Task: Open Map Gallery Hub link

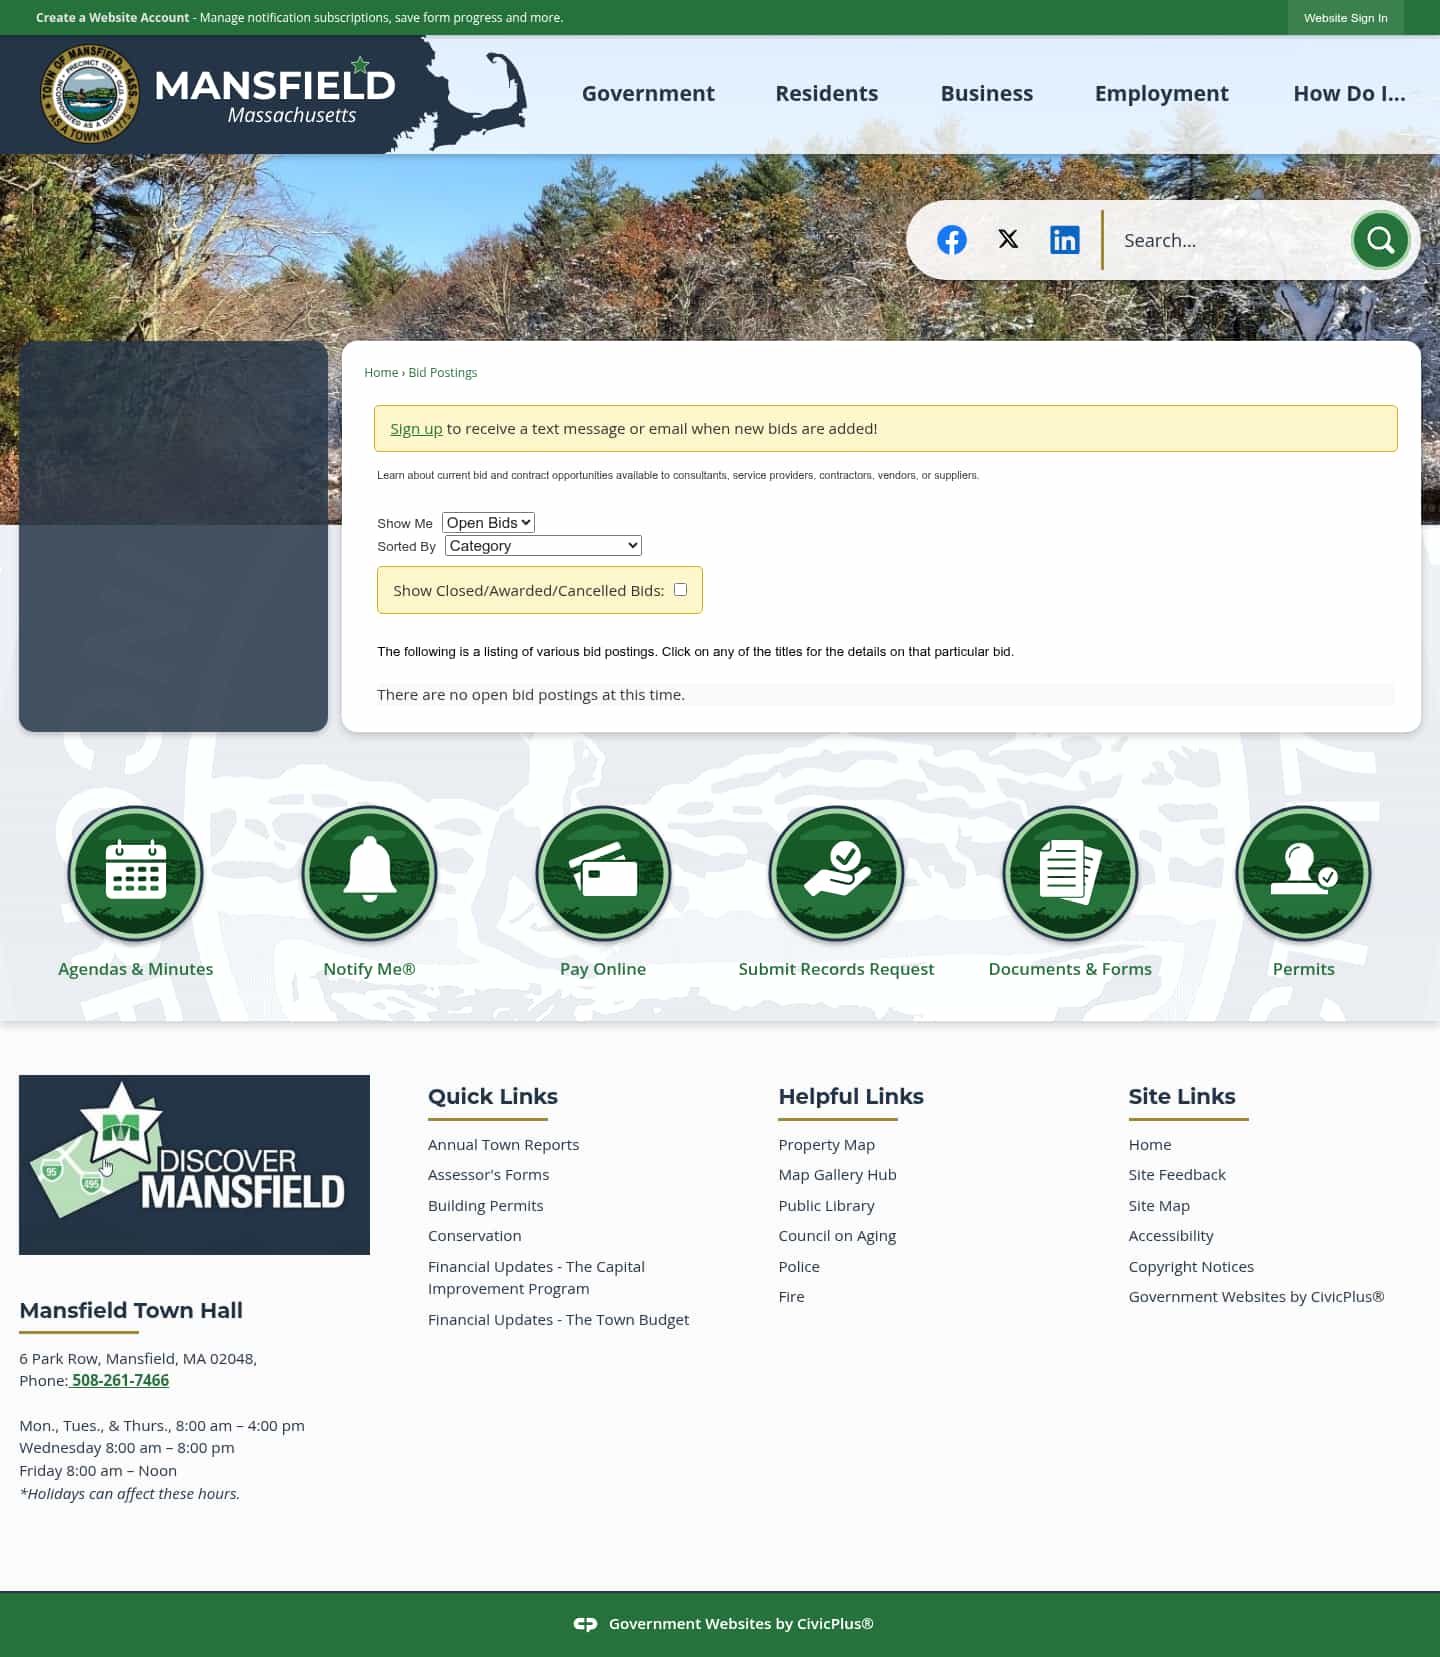Action: click(837, 1174)
